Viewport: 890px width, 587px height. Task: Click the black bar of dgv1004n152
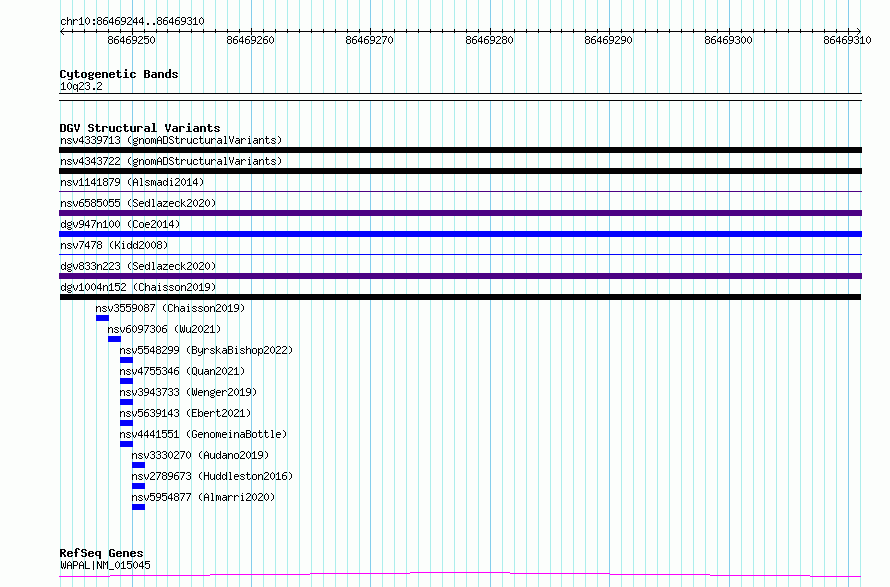pos(460,297)
